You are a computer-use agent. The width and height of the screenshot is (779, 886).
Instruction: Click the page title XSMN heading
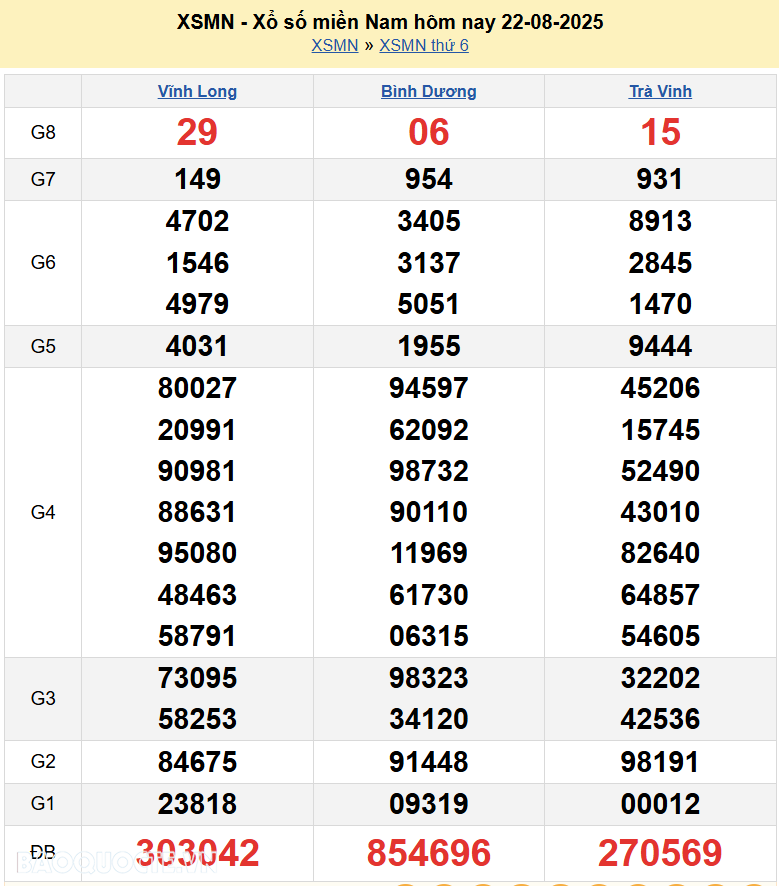pyautogui.click(x=389, y=22)
